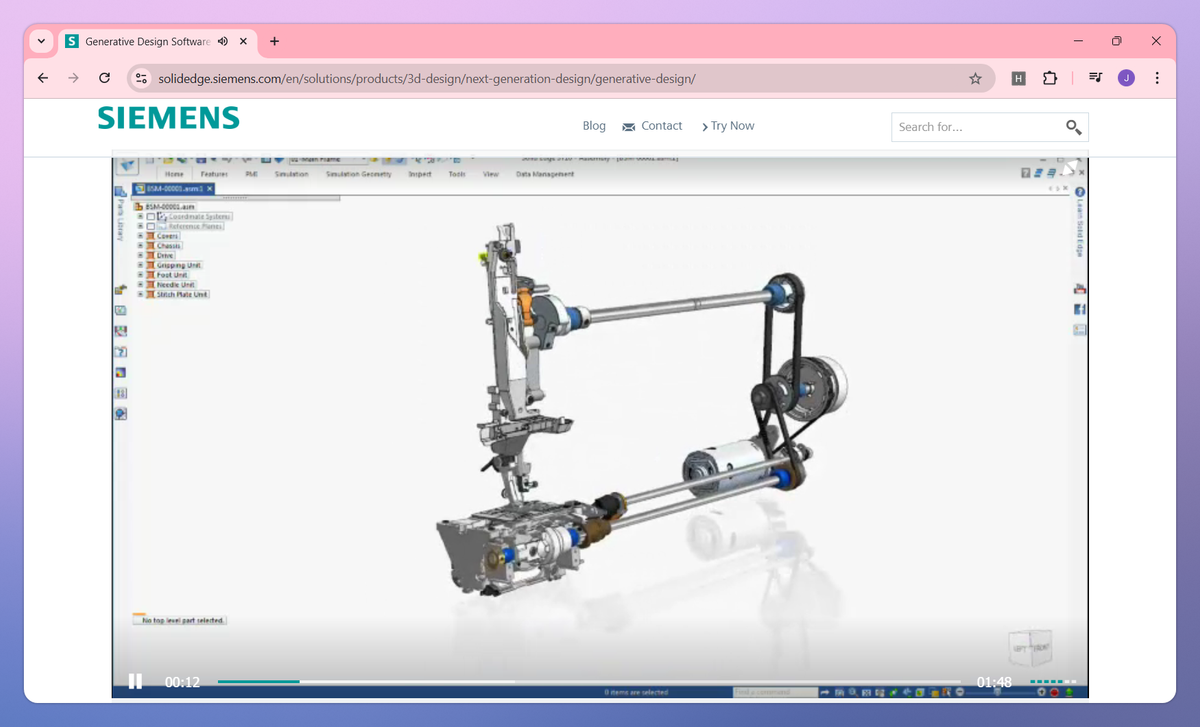Click the Solid Edge application button

tap(128, 165)
